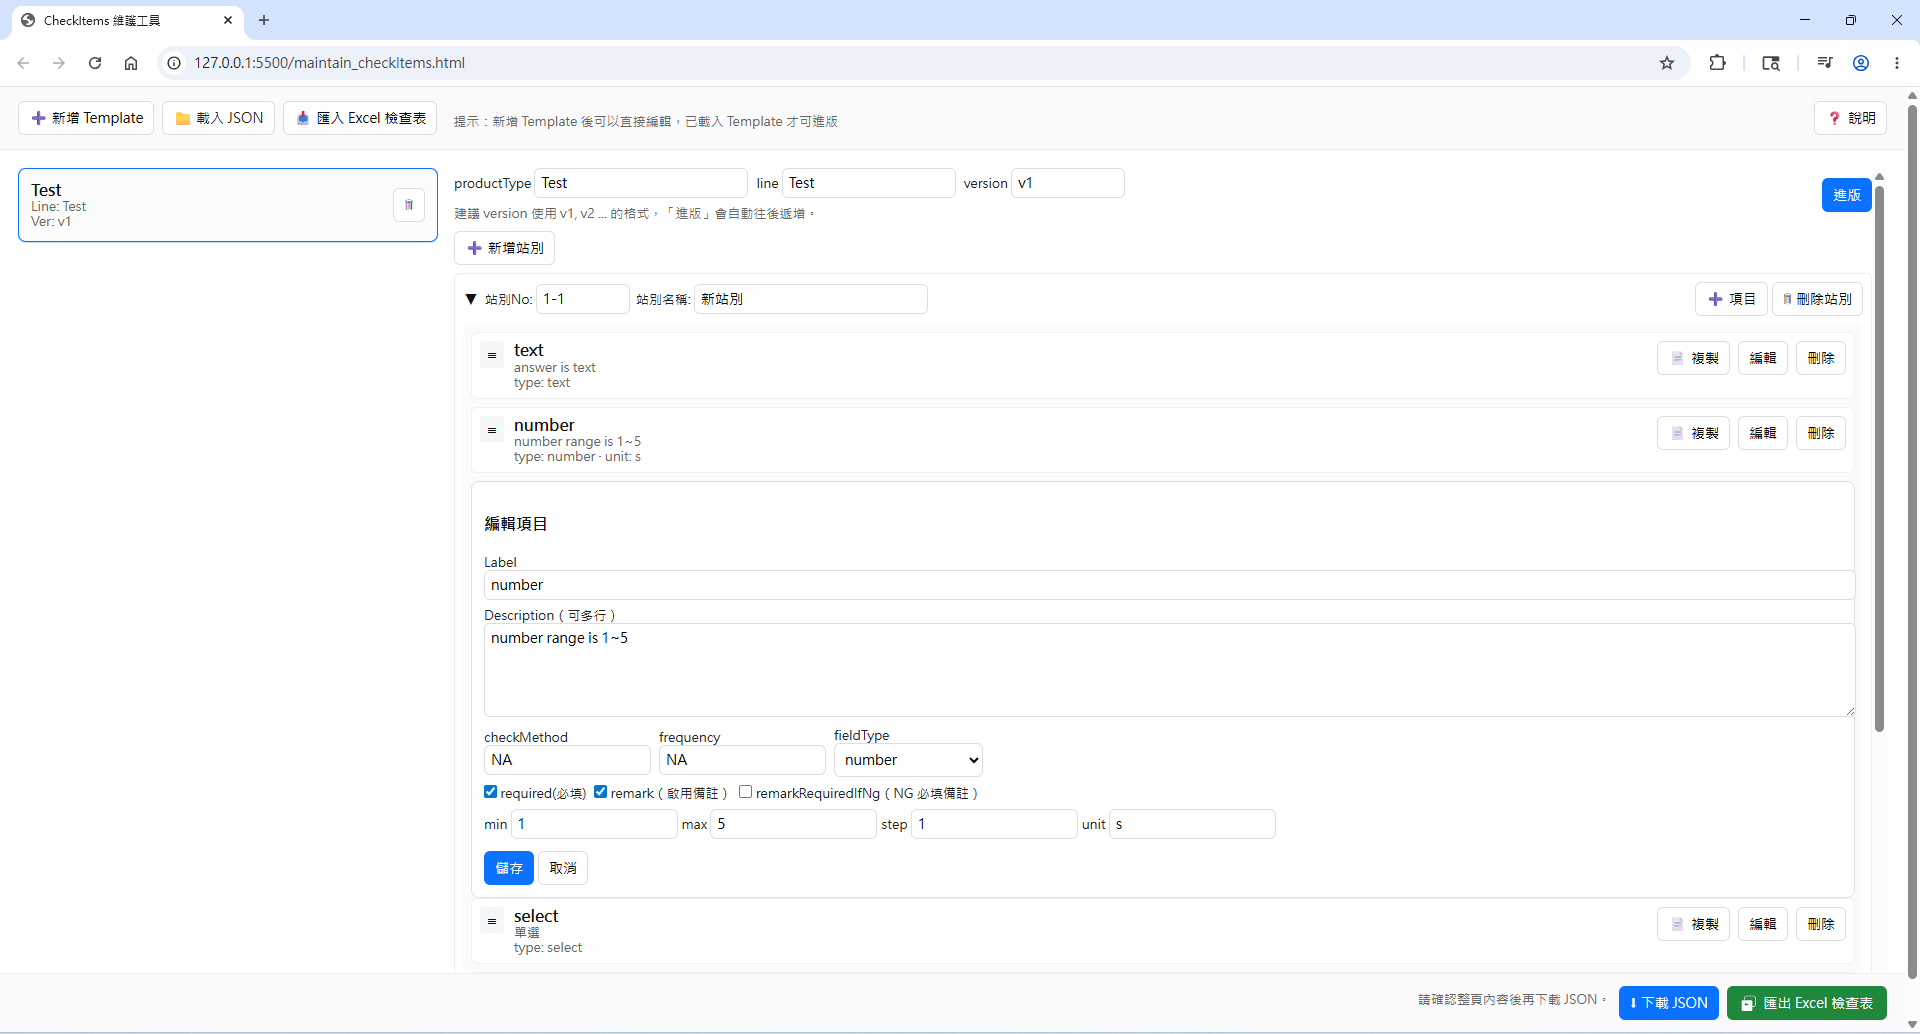
Task: Click the drag handle of the text item
Action: click(492, 355)
